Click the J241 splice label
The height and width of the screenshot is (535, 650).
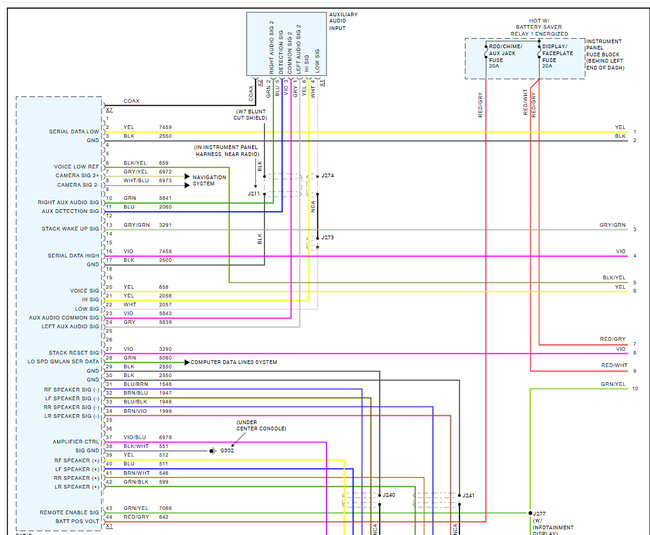click(x=468, y=496)
